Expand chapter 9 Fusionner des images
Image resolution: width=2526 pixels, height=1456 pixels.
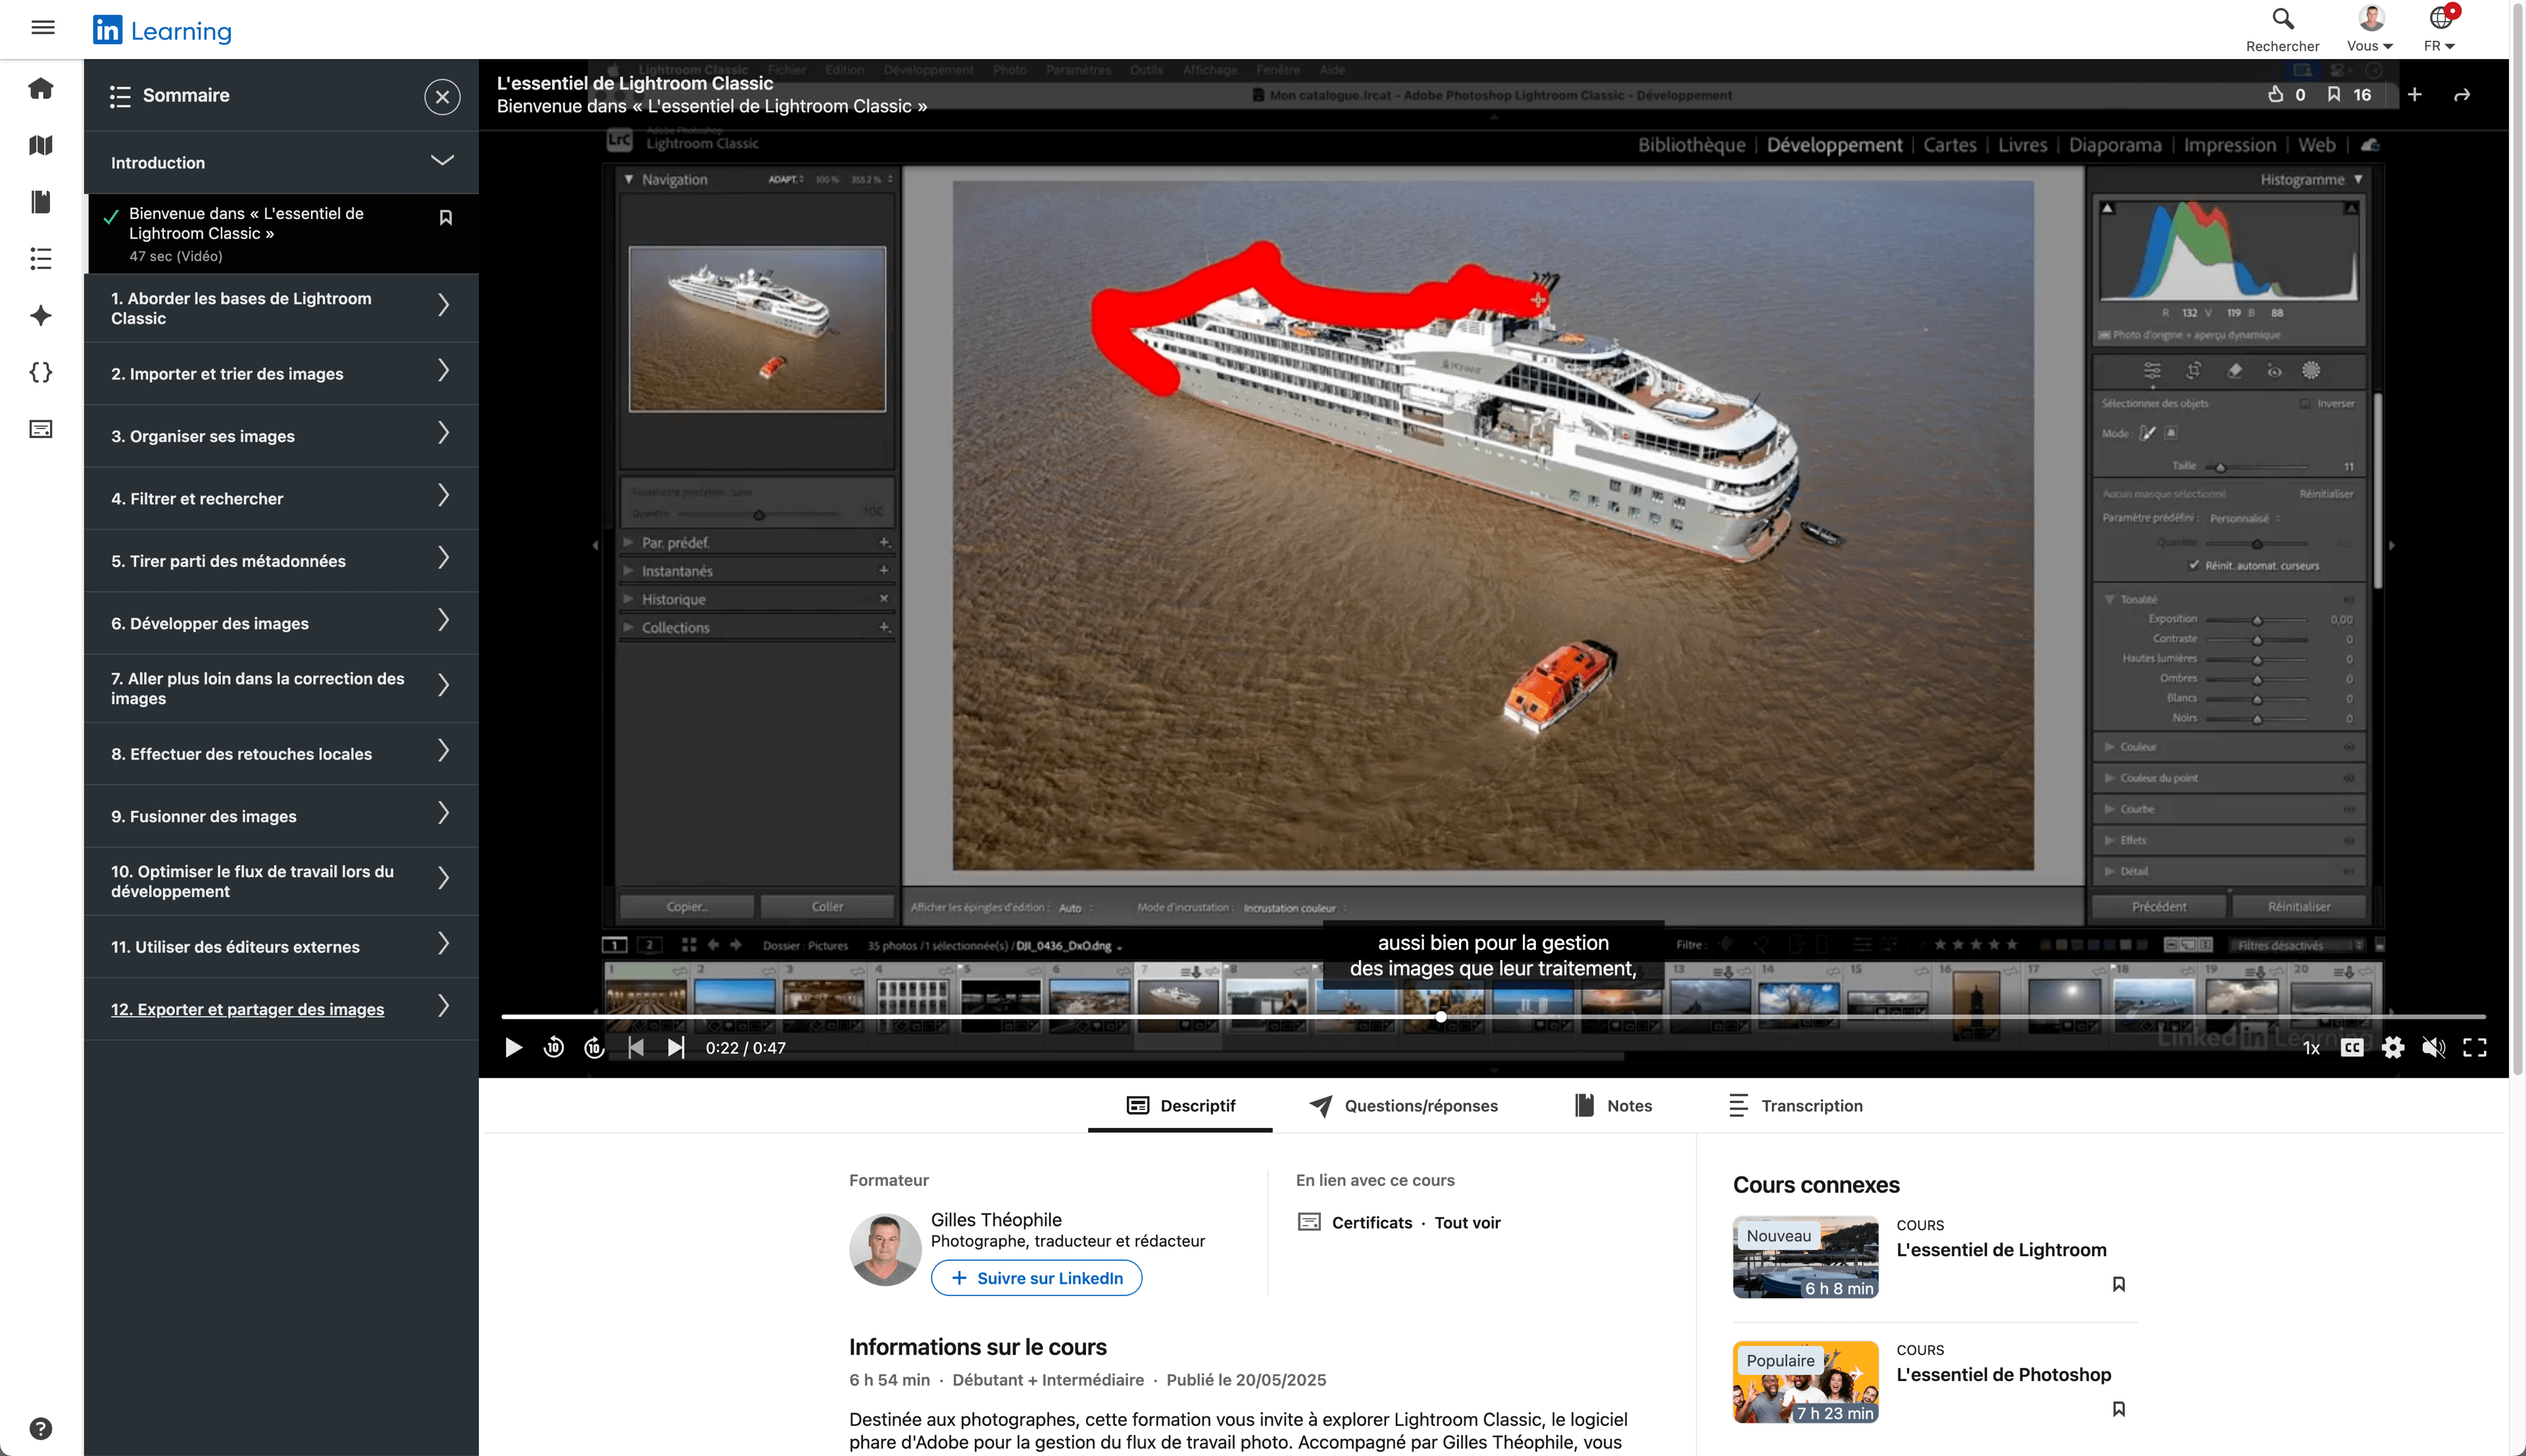tap(281, 816)
